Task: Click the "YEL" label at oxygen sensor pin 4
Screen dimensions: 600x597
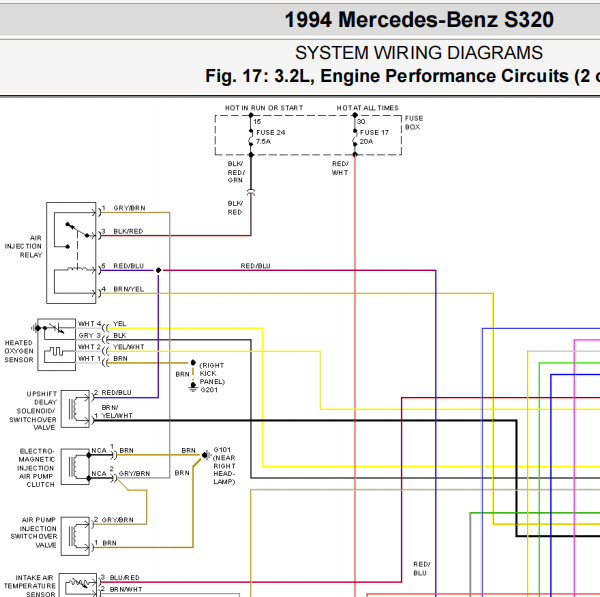Action: [x=119, y=324]
